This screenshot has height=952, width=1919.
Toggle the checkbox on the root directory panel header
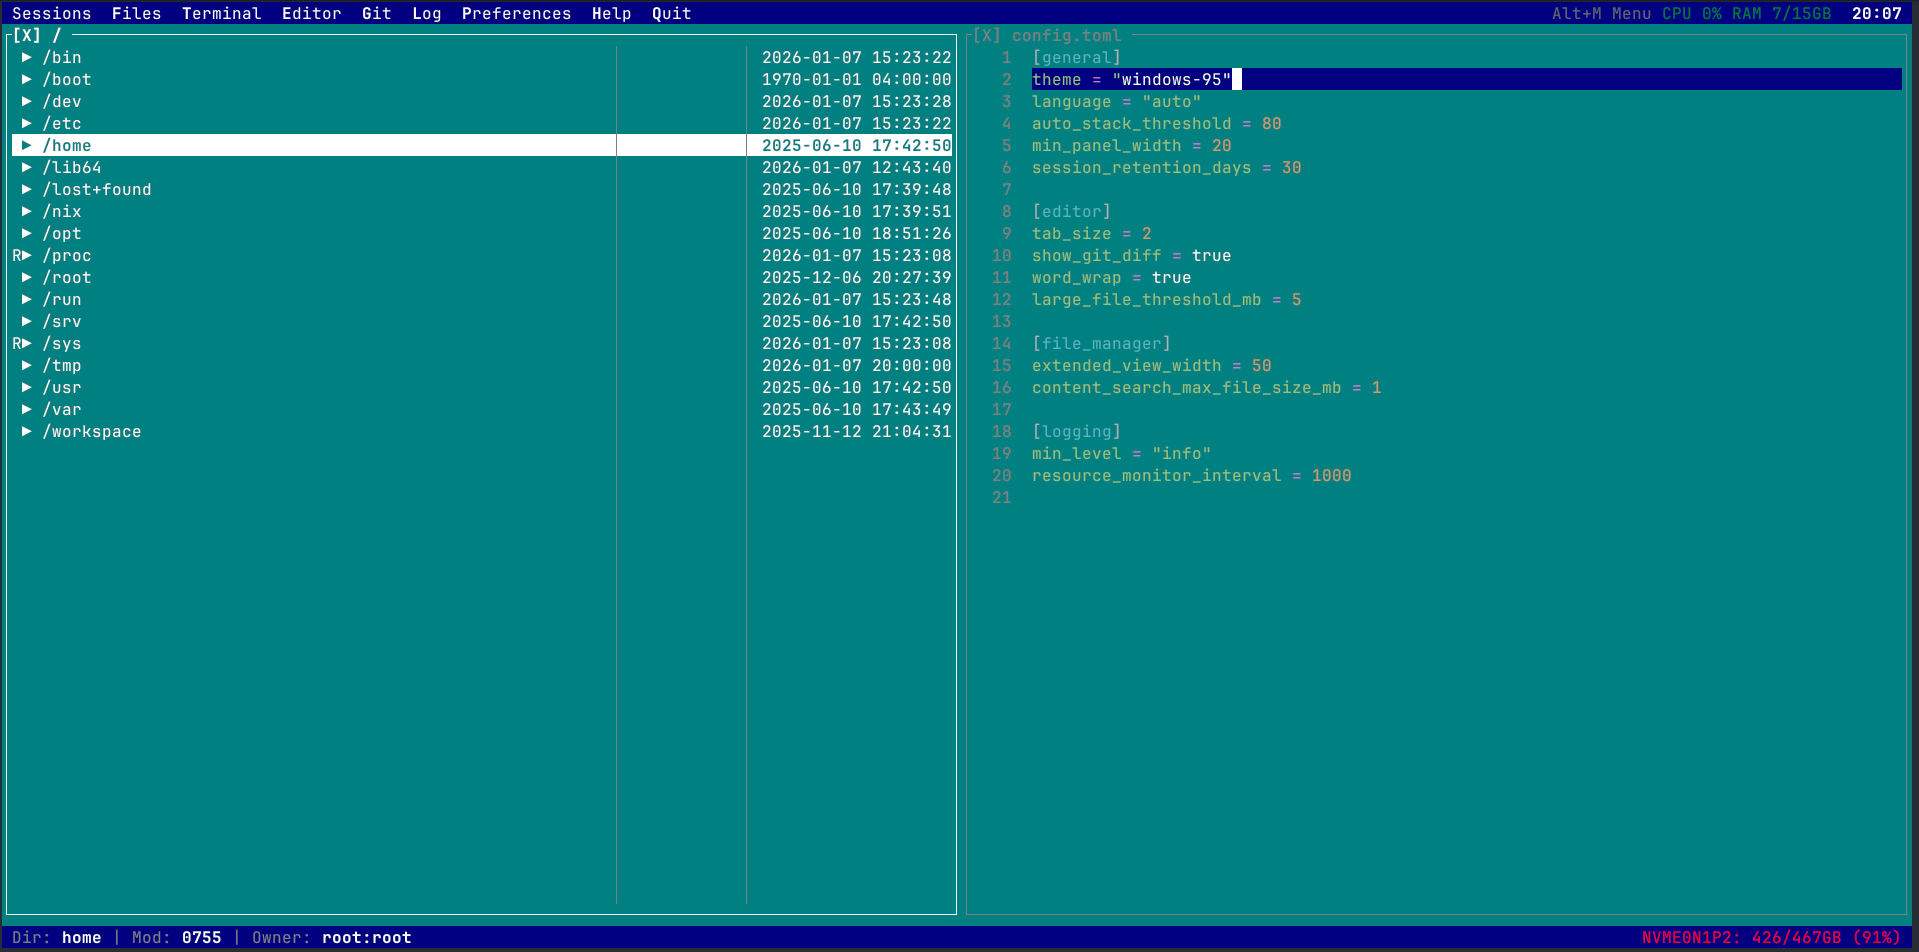(x=27, y=35)
